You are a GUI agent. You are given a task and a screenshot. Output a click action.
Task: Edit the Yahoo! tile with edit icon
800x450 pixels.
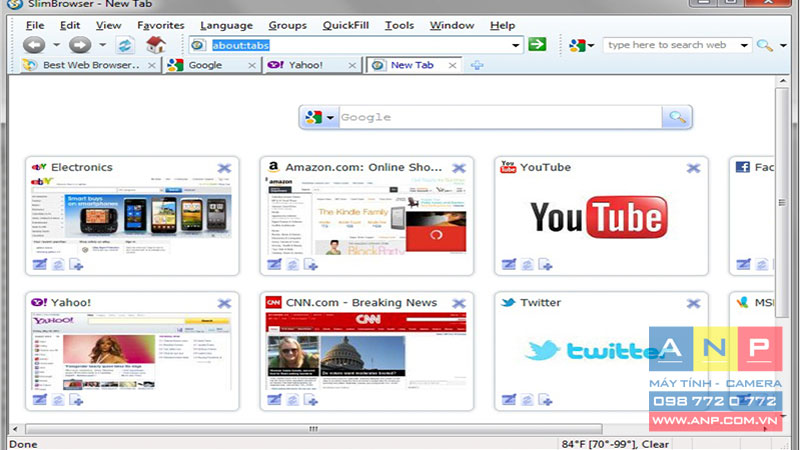[x=39, y=399]
